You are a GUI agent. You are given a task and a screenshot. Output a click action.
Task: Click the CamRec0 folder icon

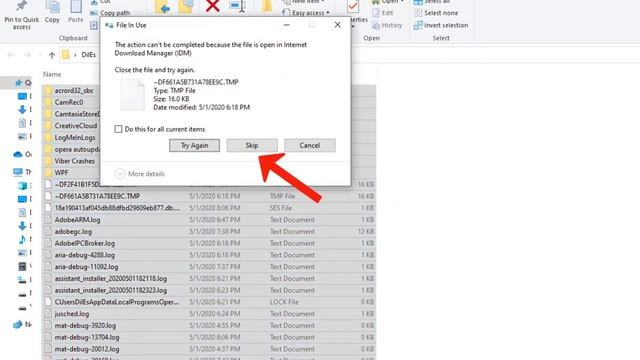48,102
